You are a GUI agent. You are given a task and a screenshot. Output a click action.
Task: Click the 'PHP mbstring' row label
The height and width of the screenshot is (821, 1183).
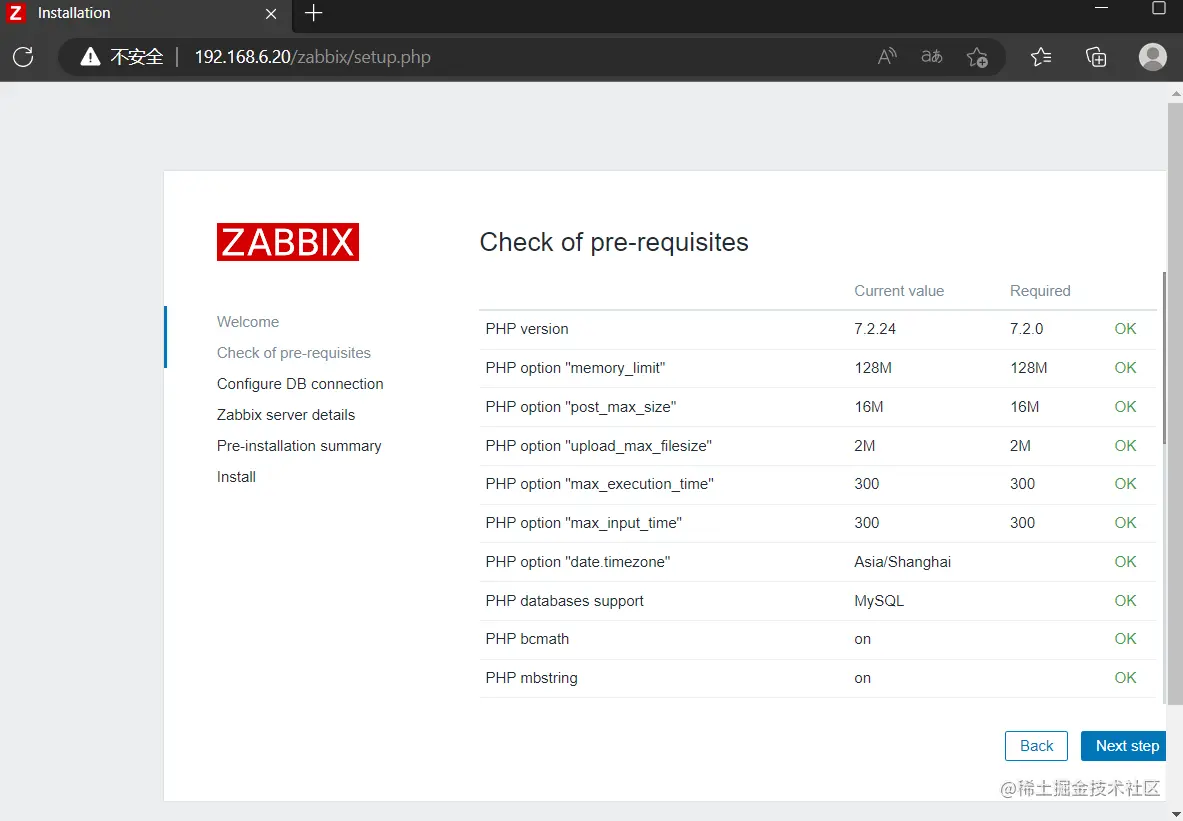point(531,678)
